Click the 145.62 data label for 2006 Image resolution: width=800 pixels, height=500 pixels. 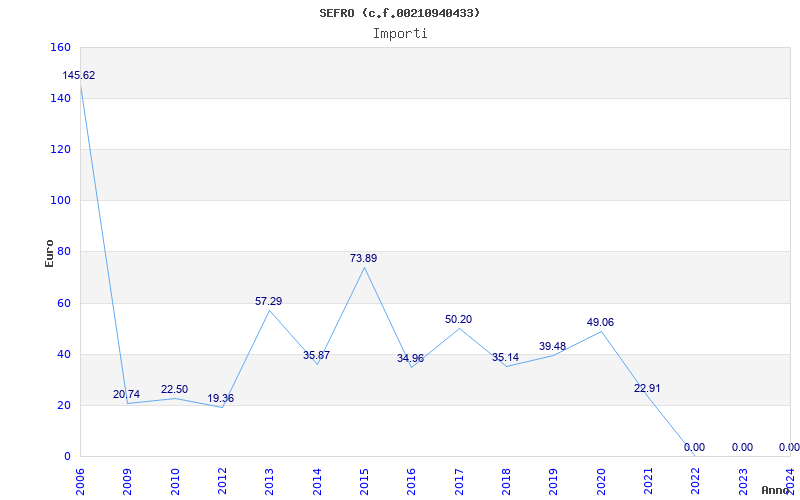tap(79, 76)
